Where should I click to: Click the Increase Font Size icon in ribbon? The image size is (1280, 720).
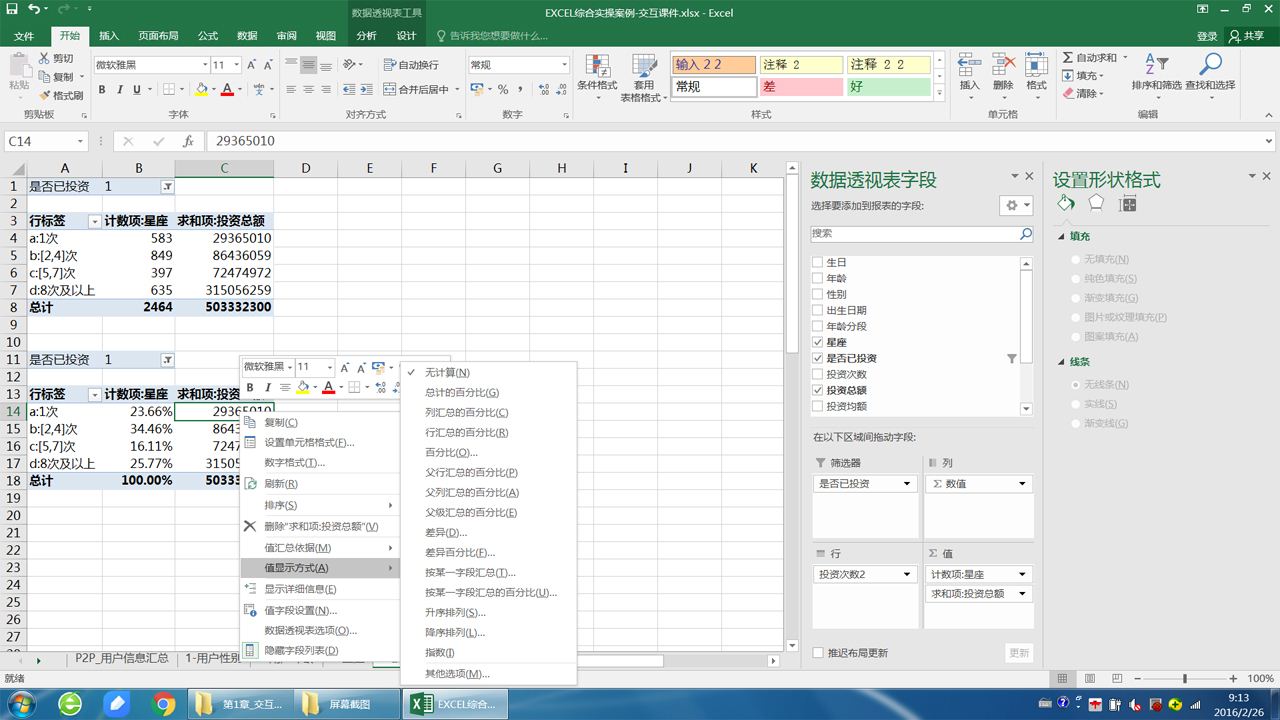pos(250,64)
